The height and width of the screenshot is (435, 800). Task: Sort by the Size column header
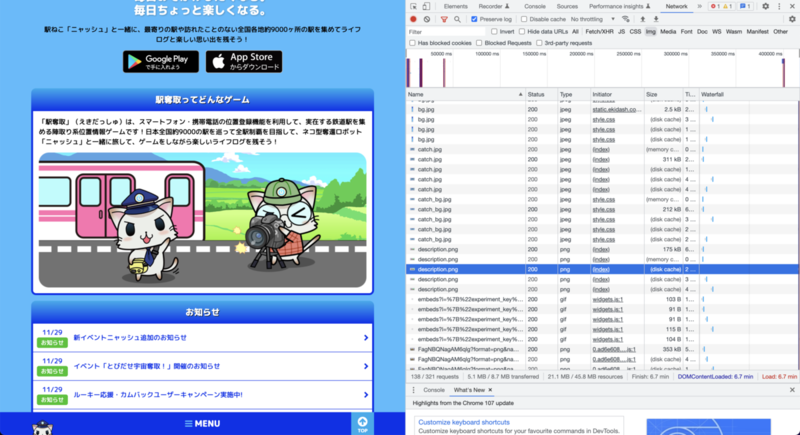pos(663,94)
